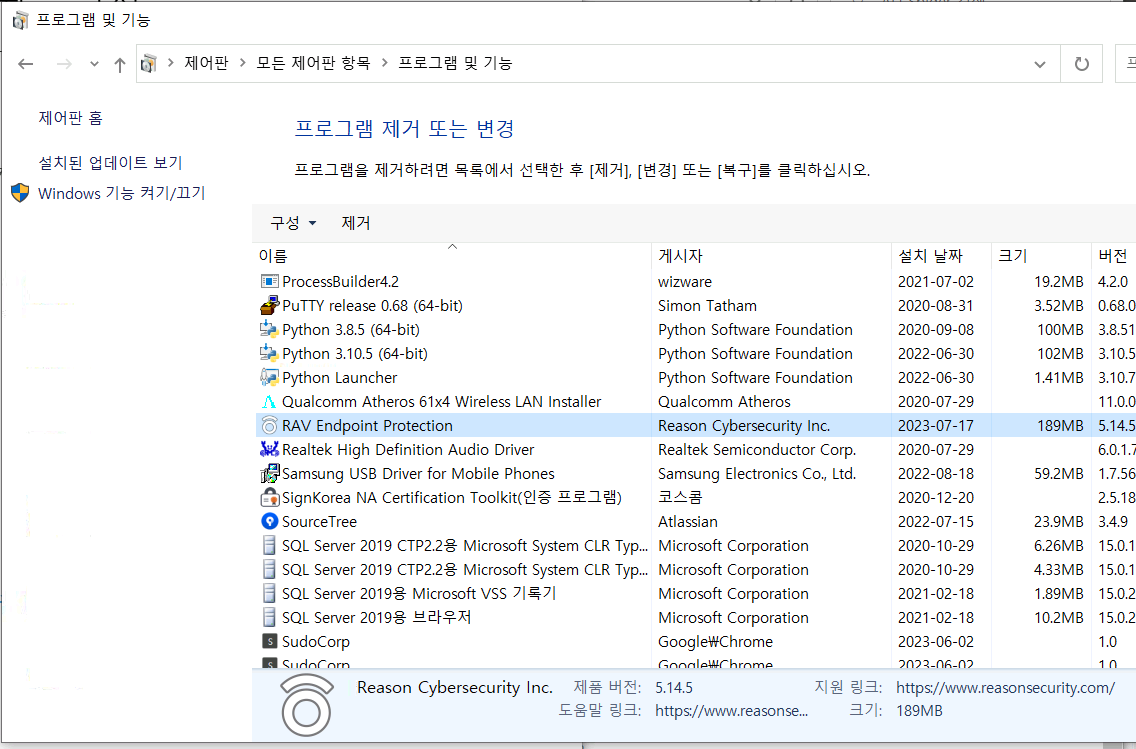Go back with the left arrow
Image resolution: width=1136 pixels, height=749 pixels.
[26, 64]
